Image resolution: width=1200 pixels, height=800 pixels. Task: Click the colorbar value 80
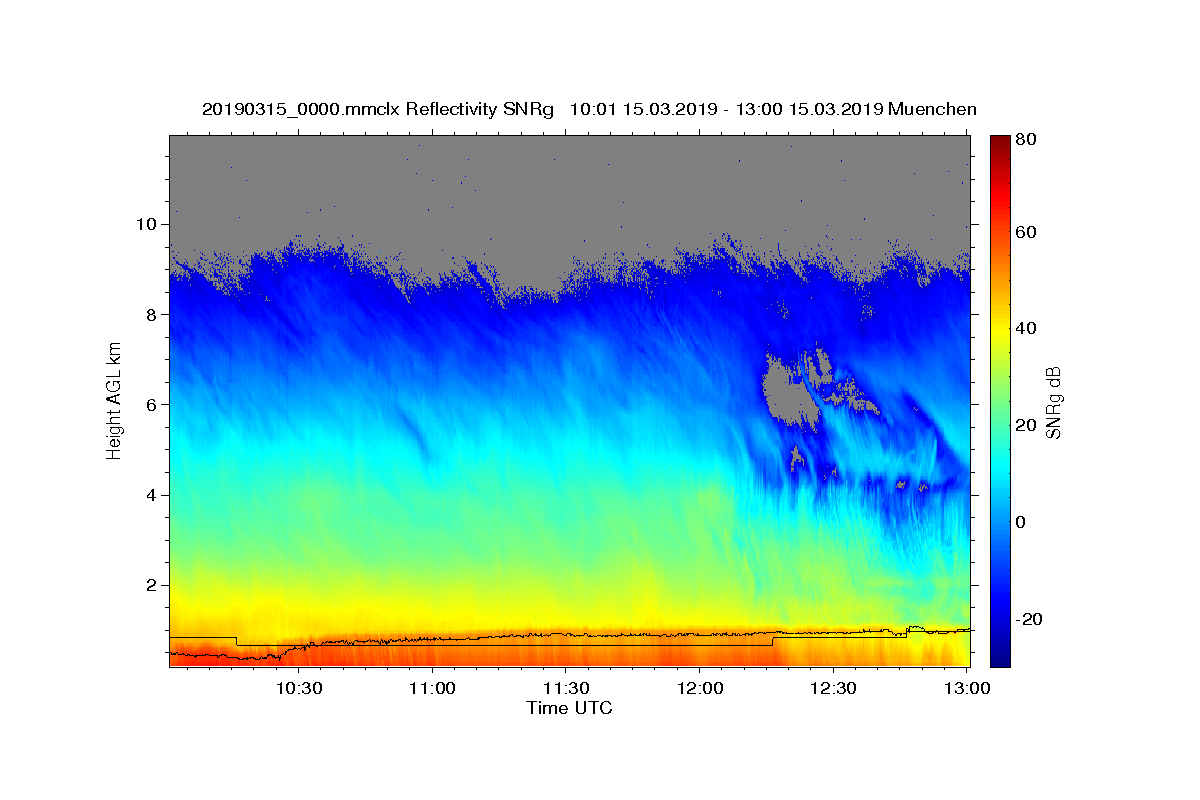[1027, 139]
